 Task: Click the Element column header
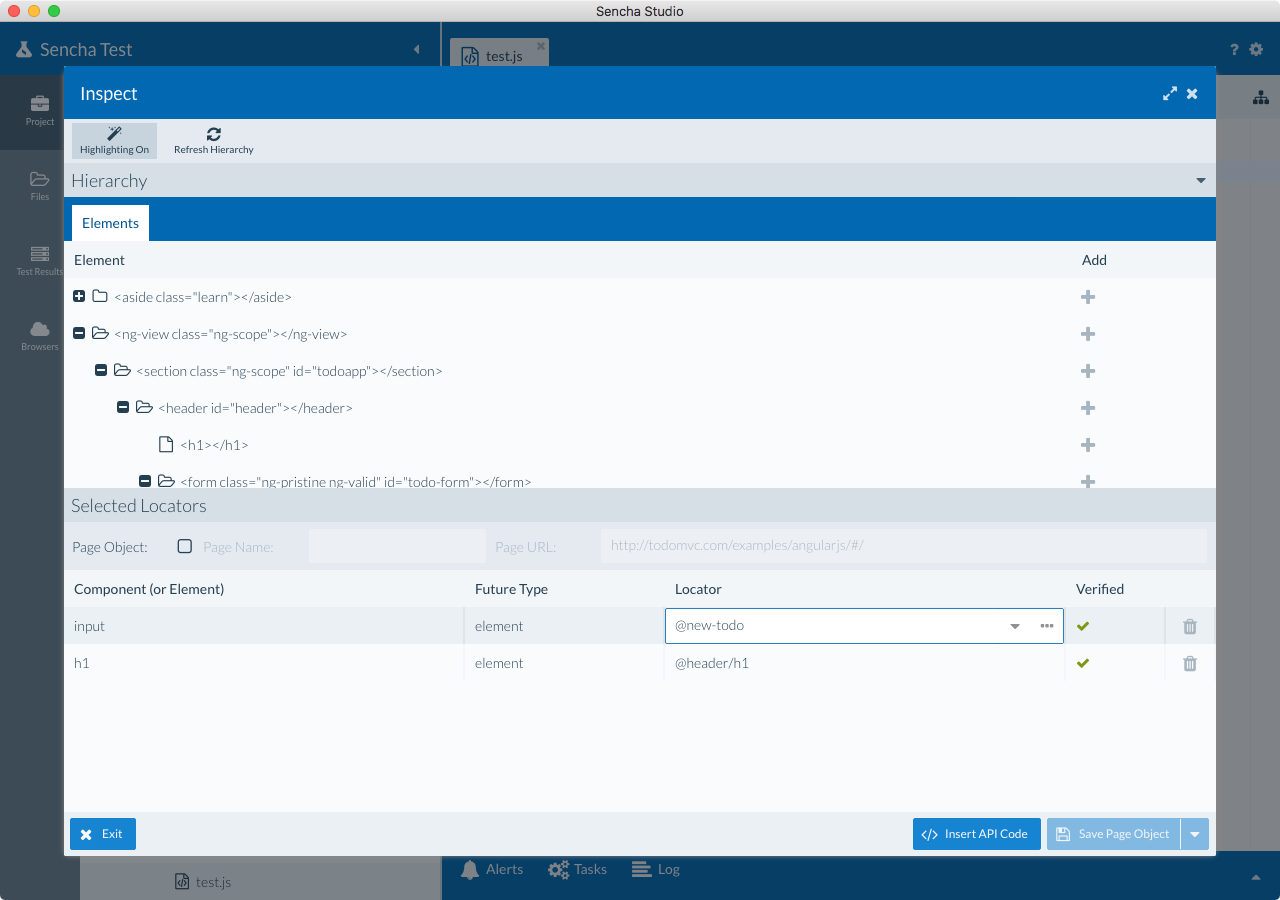coord(99,260)
